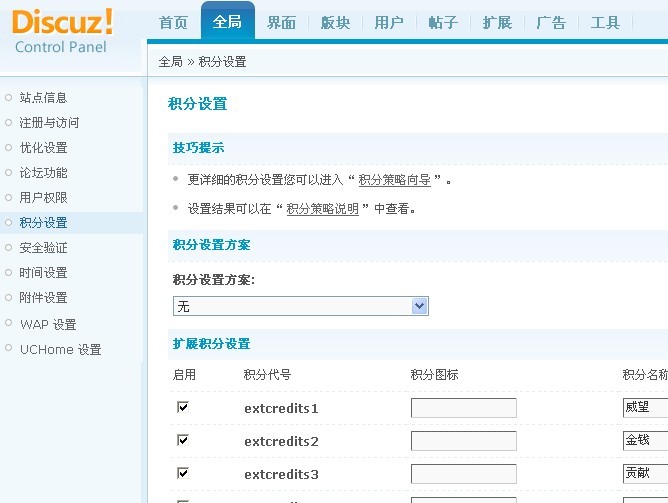Image resolution: width=668 pixels, height=503 pixels.
Task: Select the 全局 tab
Action: [x=227, y=21]
